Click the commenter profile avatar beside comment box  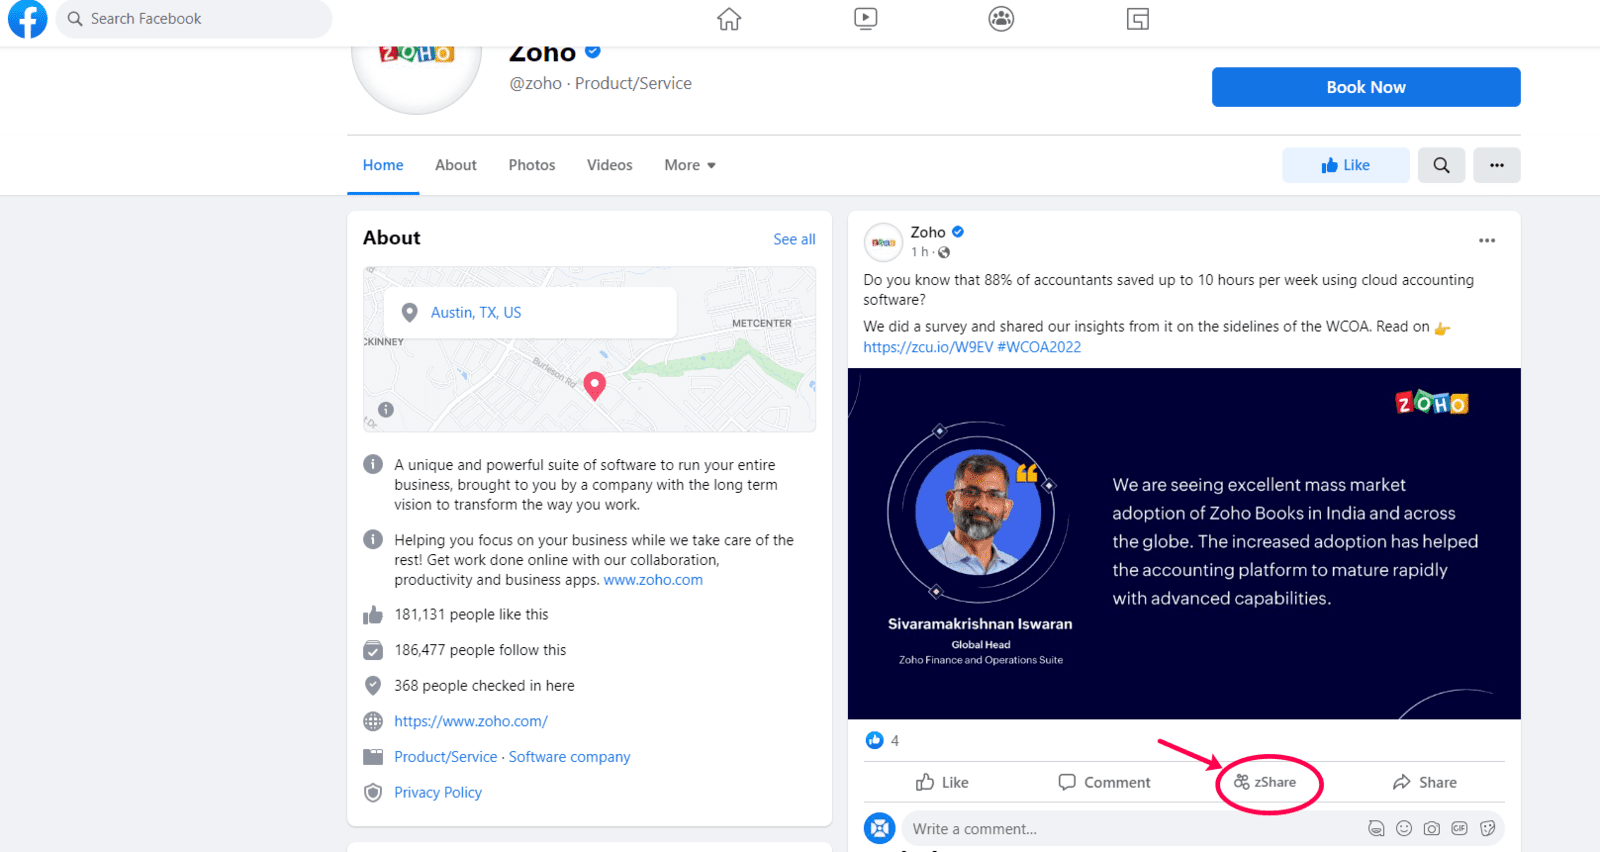click(880, 828)
